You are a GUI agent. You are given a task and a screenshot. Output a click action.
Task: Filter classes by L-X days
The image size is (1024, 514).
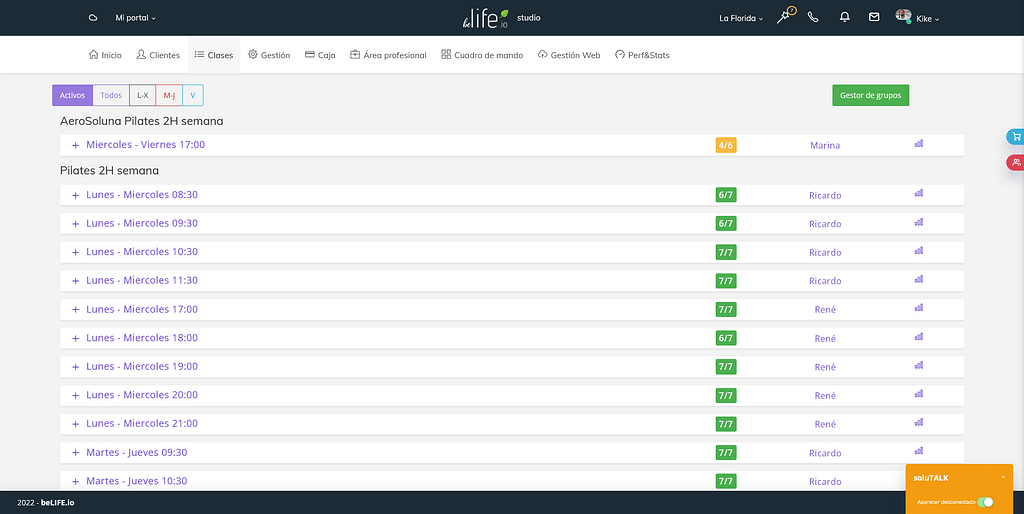[142, 95]
